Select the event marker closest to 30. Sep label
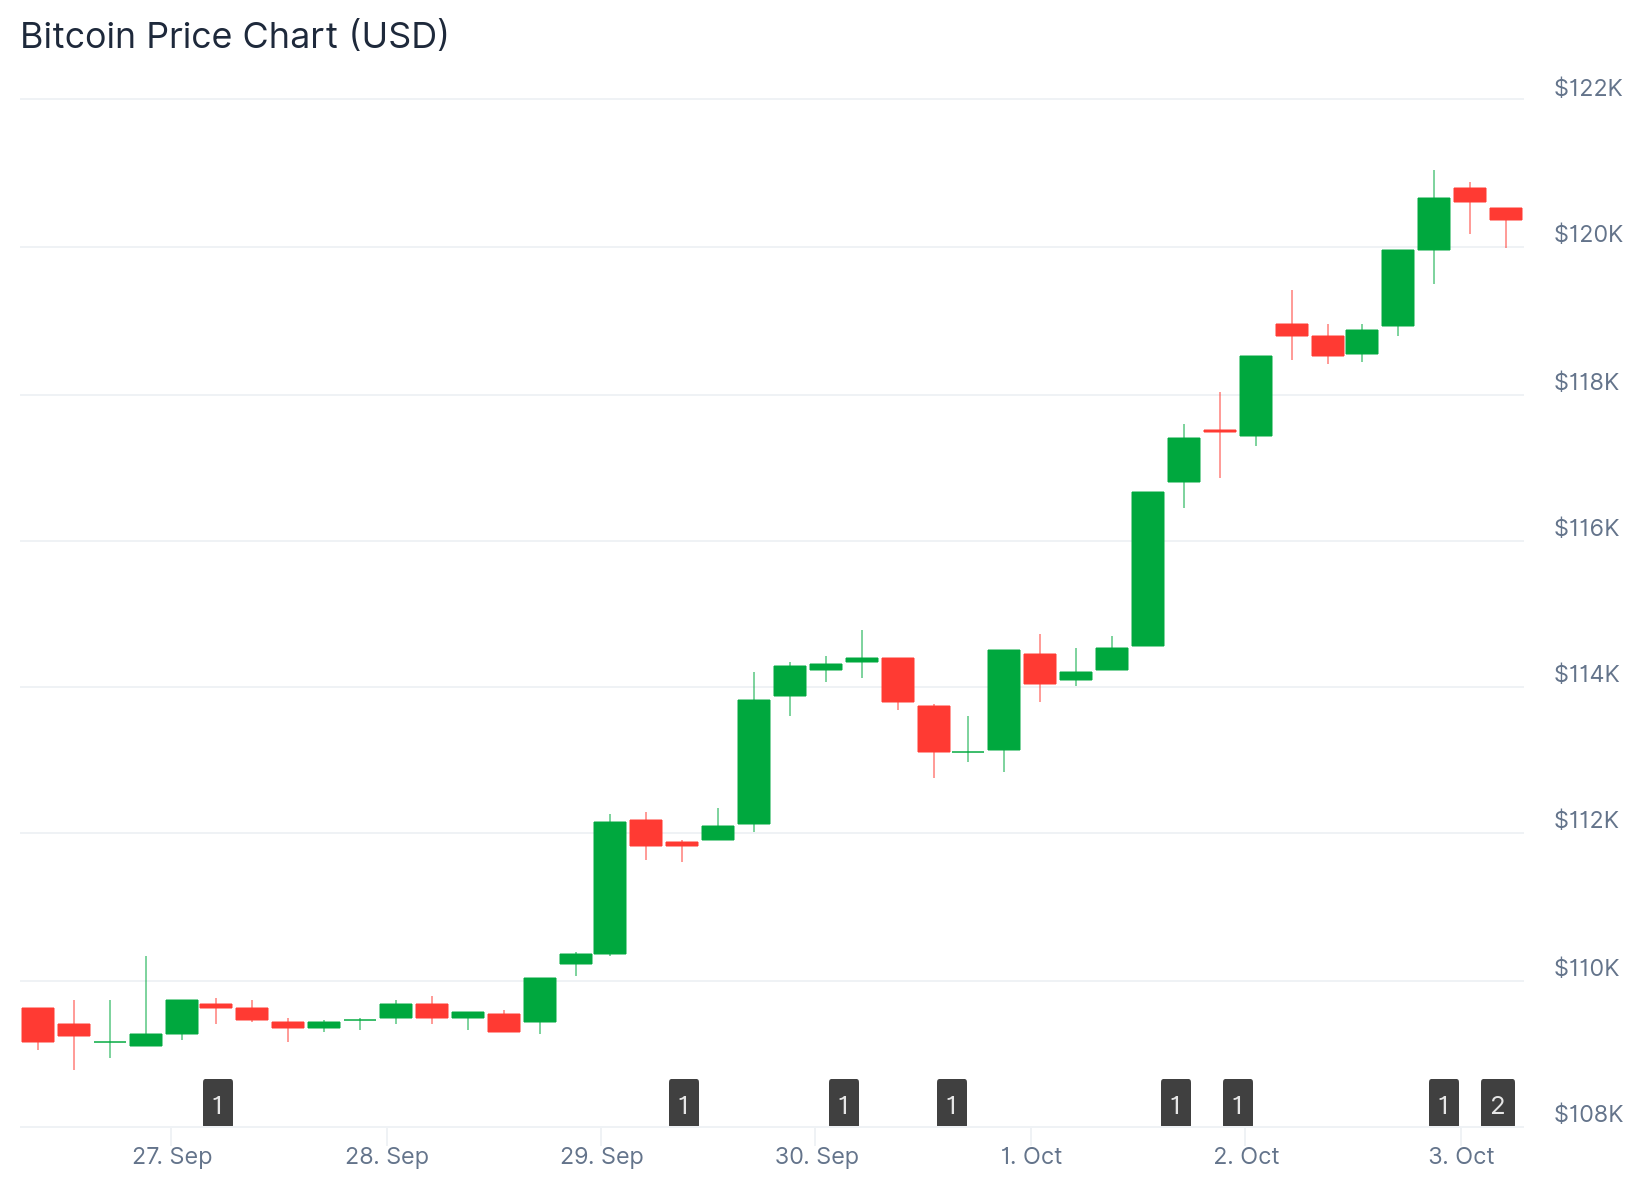 [x=844, y=1103]
